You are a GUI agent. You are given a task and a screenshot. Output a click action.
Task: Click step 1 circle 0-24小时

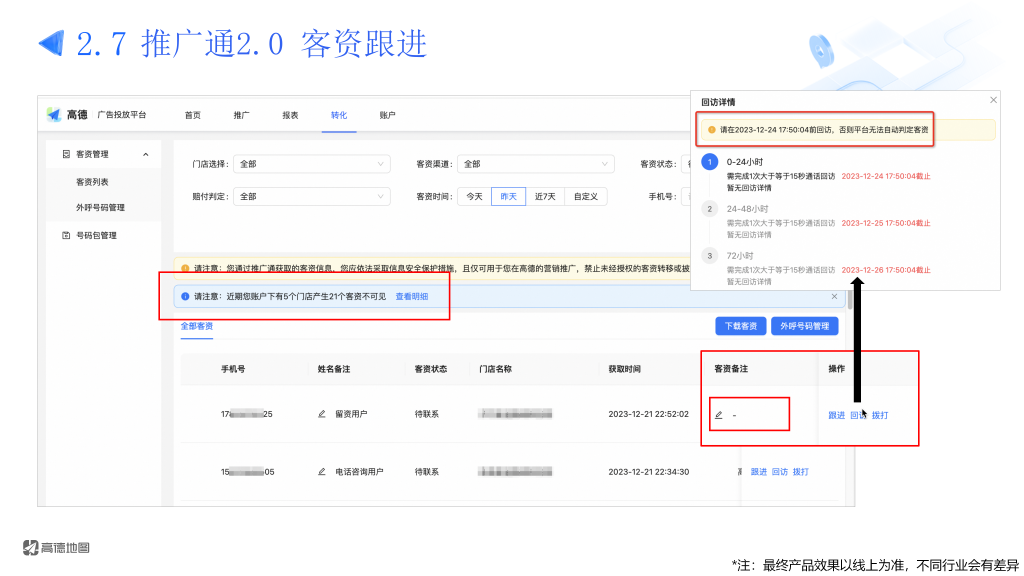coord(710,162)
